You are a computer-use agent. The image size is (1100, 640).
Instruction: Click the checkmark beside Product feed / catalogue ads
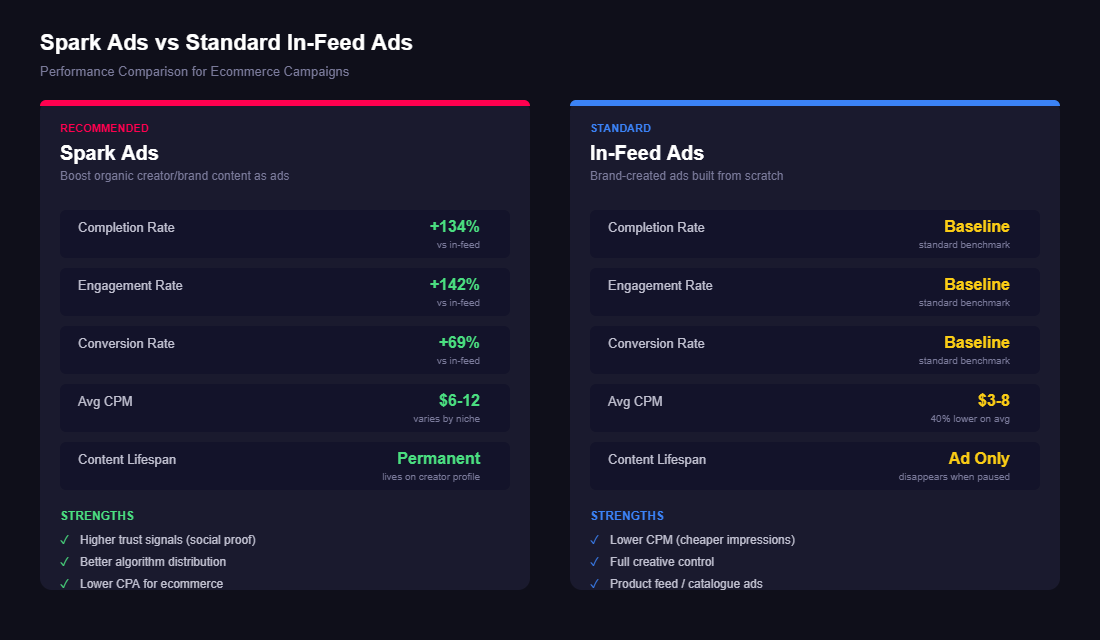click(x=594, y=584)
